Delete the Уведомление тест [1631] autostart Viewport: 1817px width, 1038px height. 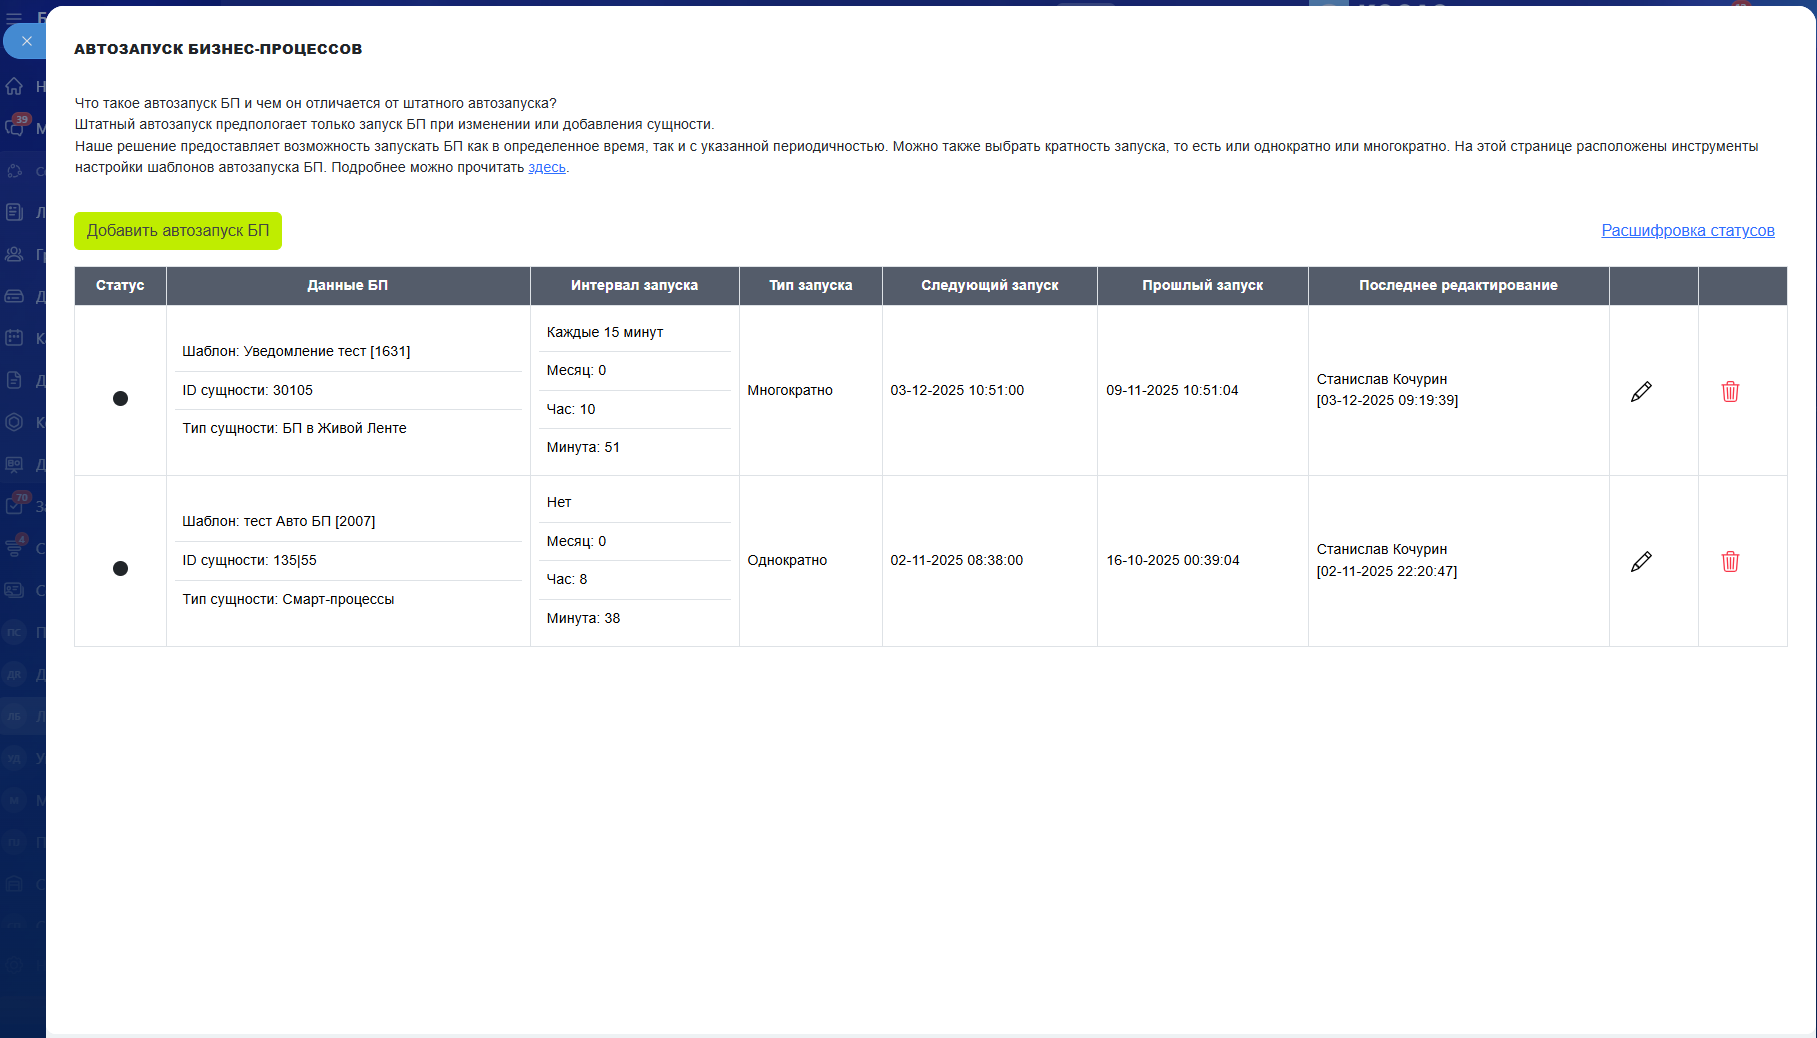click(x=1730, y=391)
